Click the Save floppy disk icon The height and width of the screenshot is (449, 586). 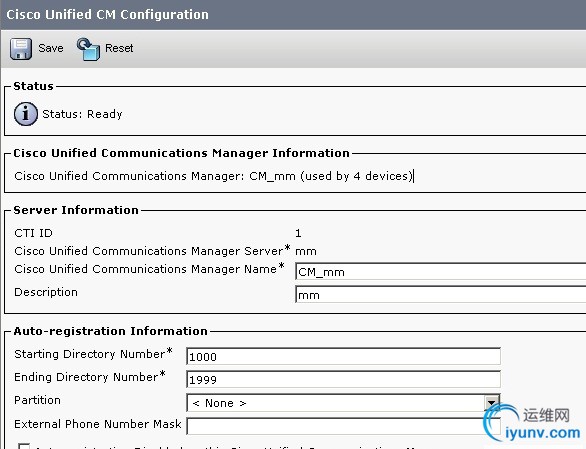point(21,49)
